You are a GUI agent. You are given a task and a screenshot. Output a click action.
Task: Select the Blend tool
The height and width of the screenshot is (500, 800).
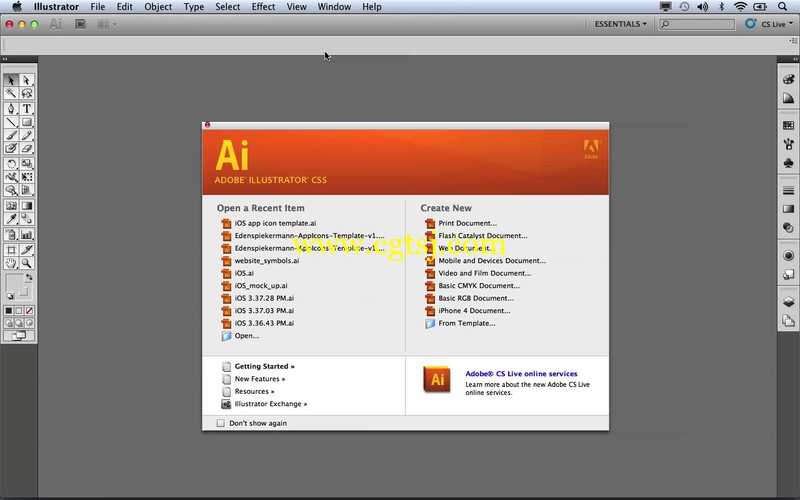click(x=27, y=219)
